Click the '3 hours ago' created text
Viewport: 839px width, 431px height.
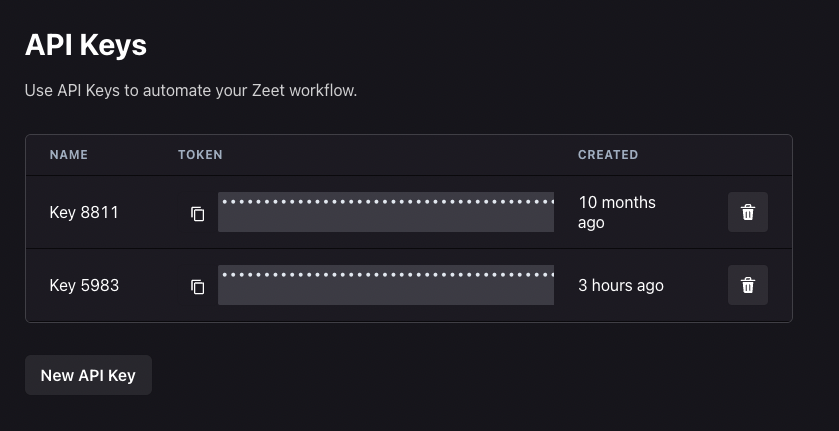pos(621,285)
